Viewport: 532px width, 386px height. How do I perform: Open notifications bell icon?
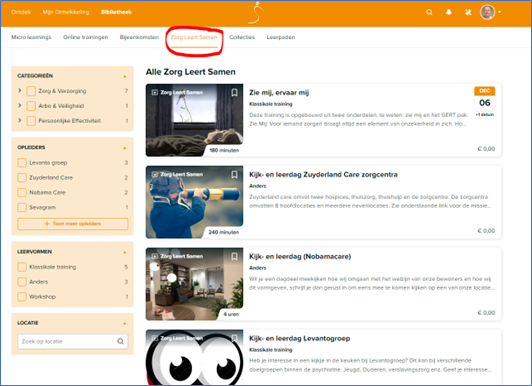tap(449, 12)
